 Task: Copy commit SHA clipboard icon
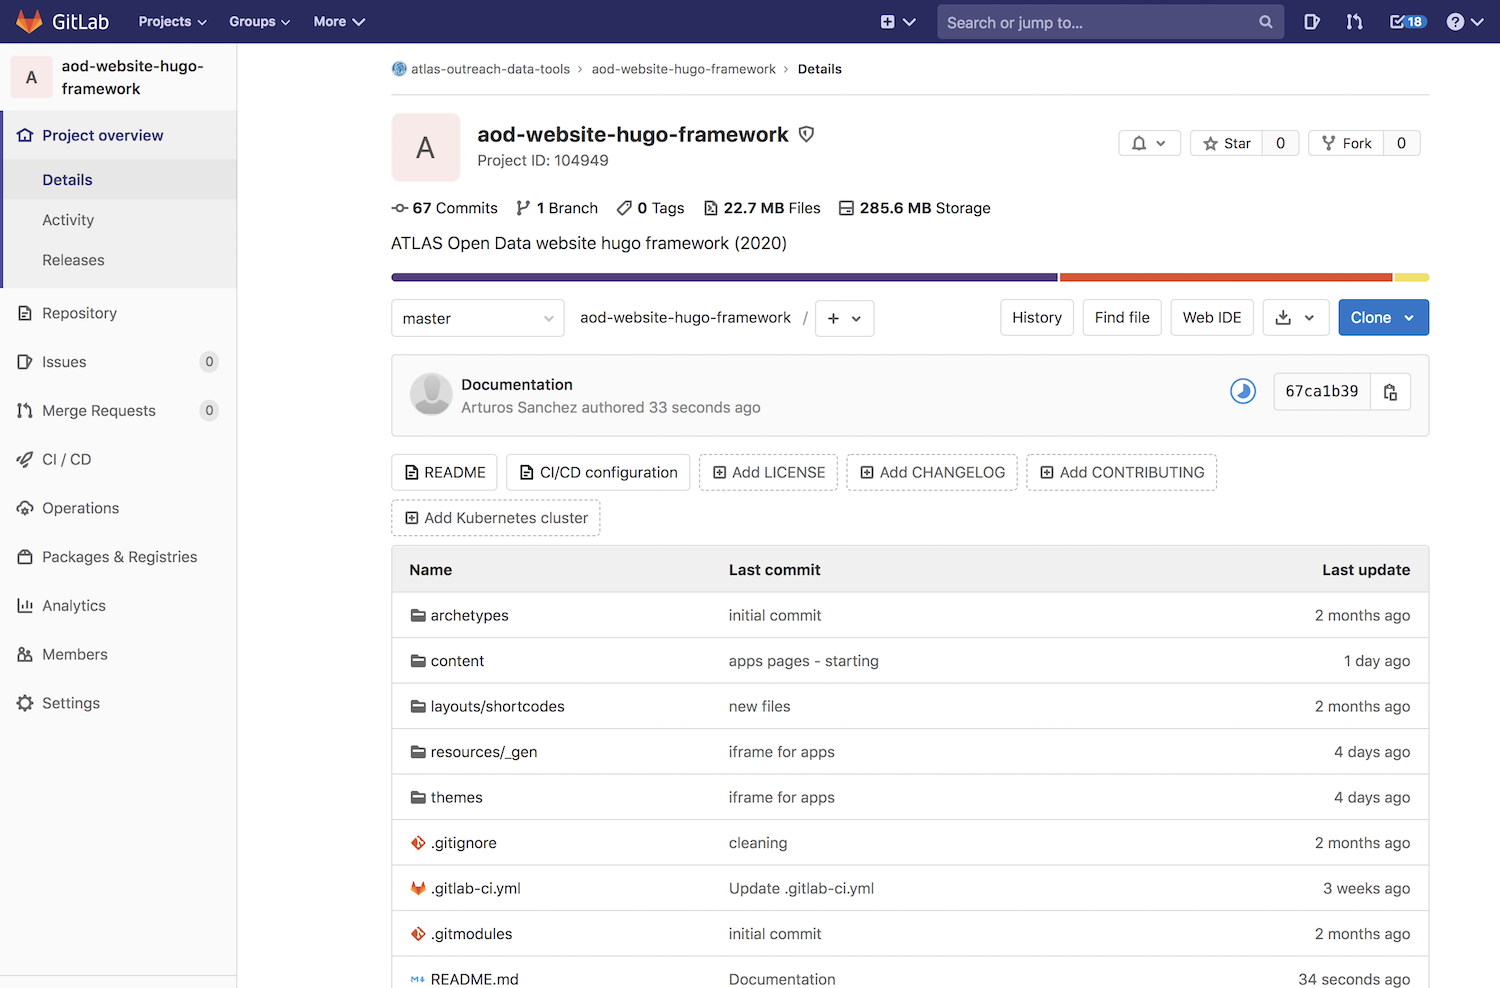1390,392
